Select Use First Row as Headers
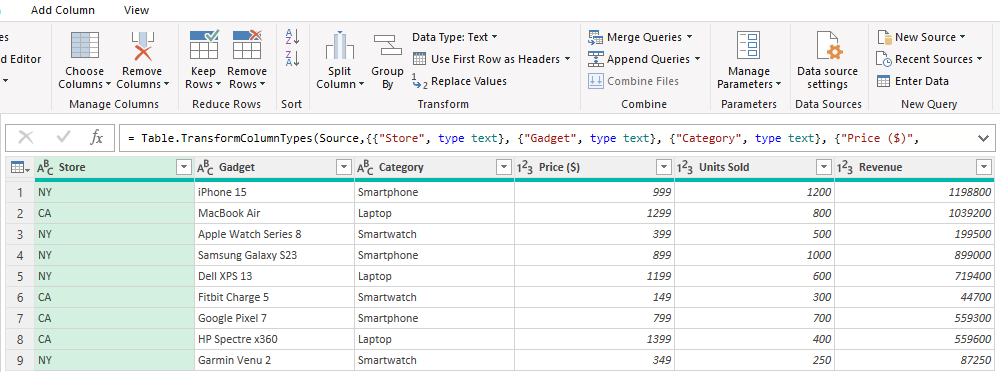This screenshot has height=372, width=1000. (491, 59)
